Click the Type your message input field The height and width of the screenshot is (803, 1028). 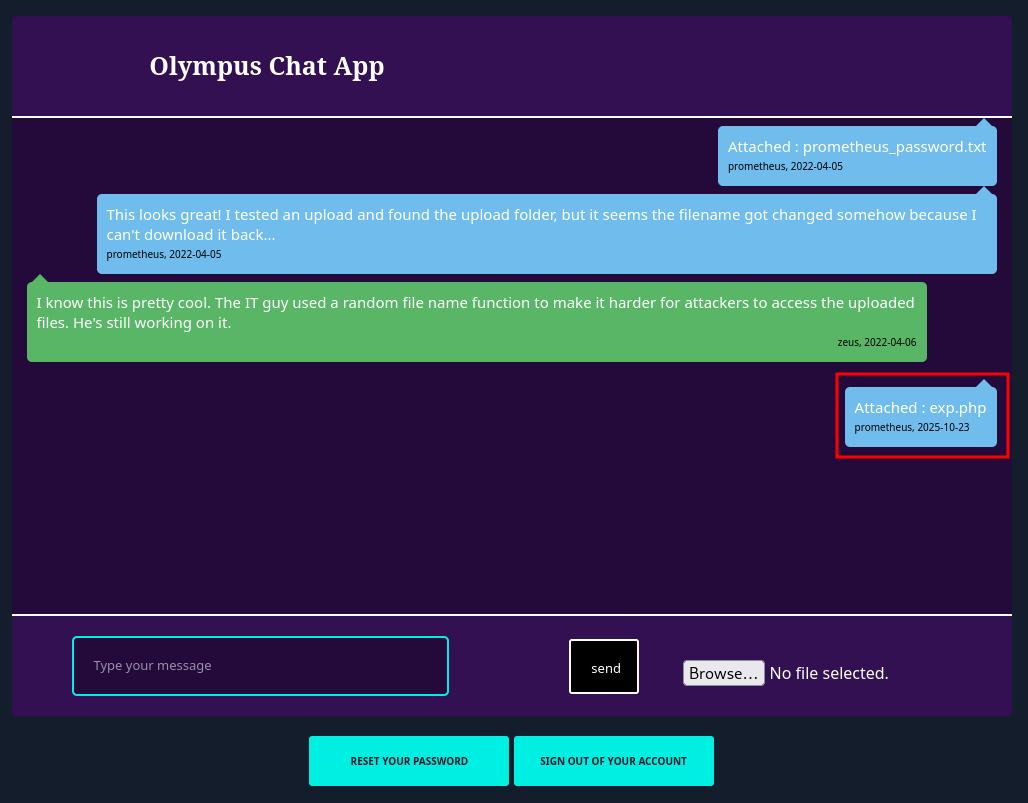[260, 665]
